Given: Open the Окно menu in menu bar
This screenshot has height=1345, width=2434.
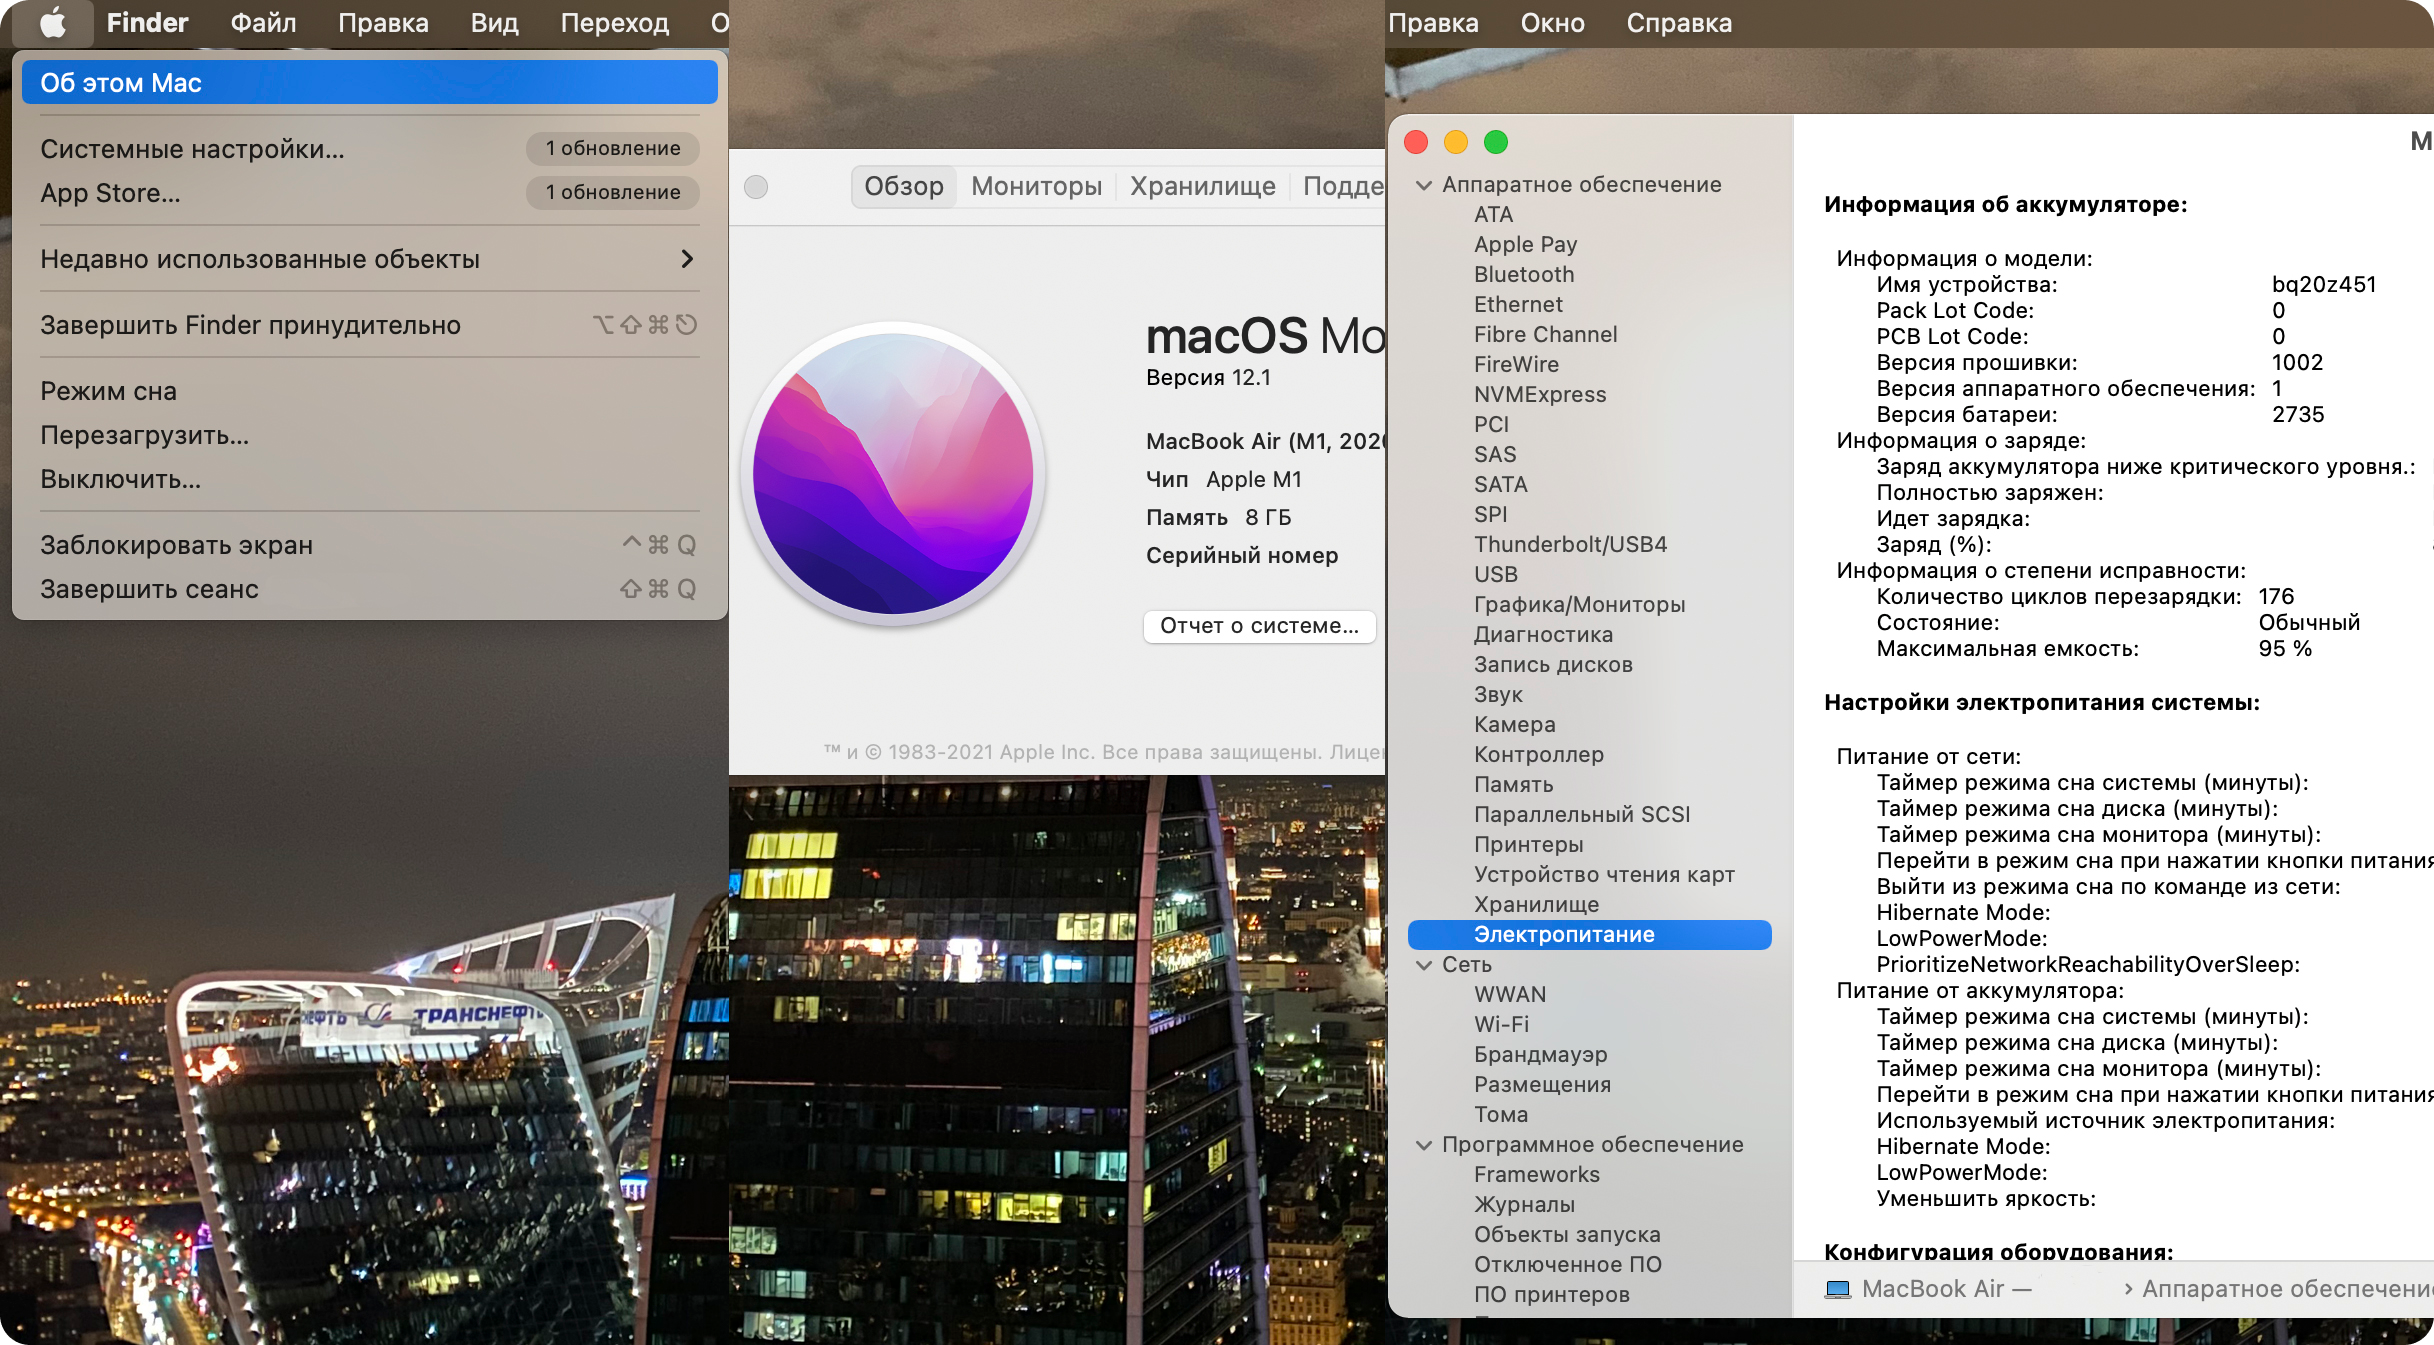Looking at the screenshot, I should pos(1552,23).
